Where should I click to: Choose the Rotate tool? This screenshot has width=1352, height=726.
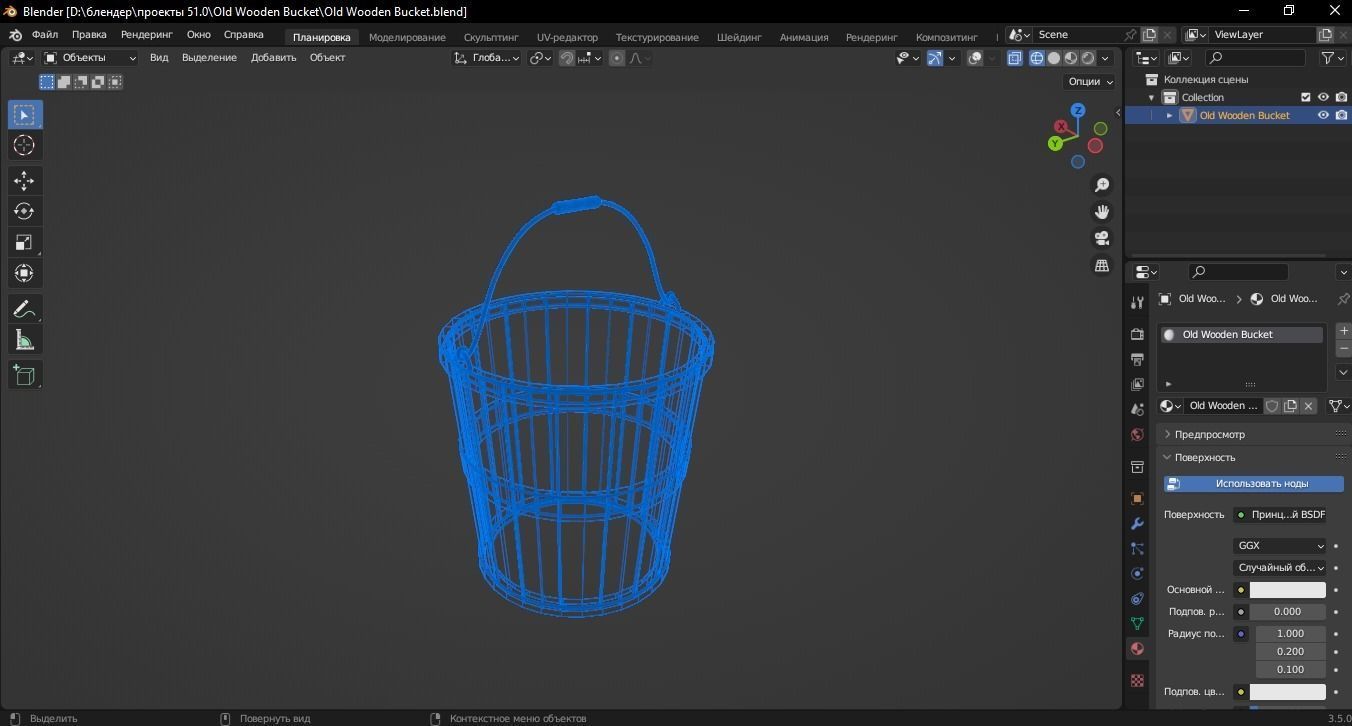pos(24,211)
